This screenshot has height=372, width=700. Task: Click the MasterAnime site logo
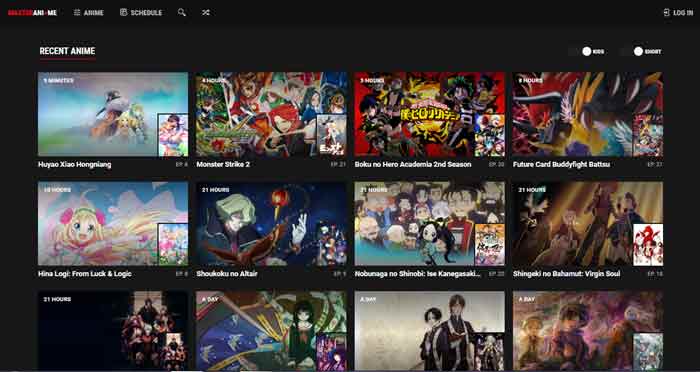point(32,13)
